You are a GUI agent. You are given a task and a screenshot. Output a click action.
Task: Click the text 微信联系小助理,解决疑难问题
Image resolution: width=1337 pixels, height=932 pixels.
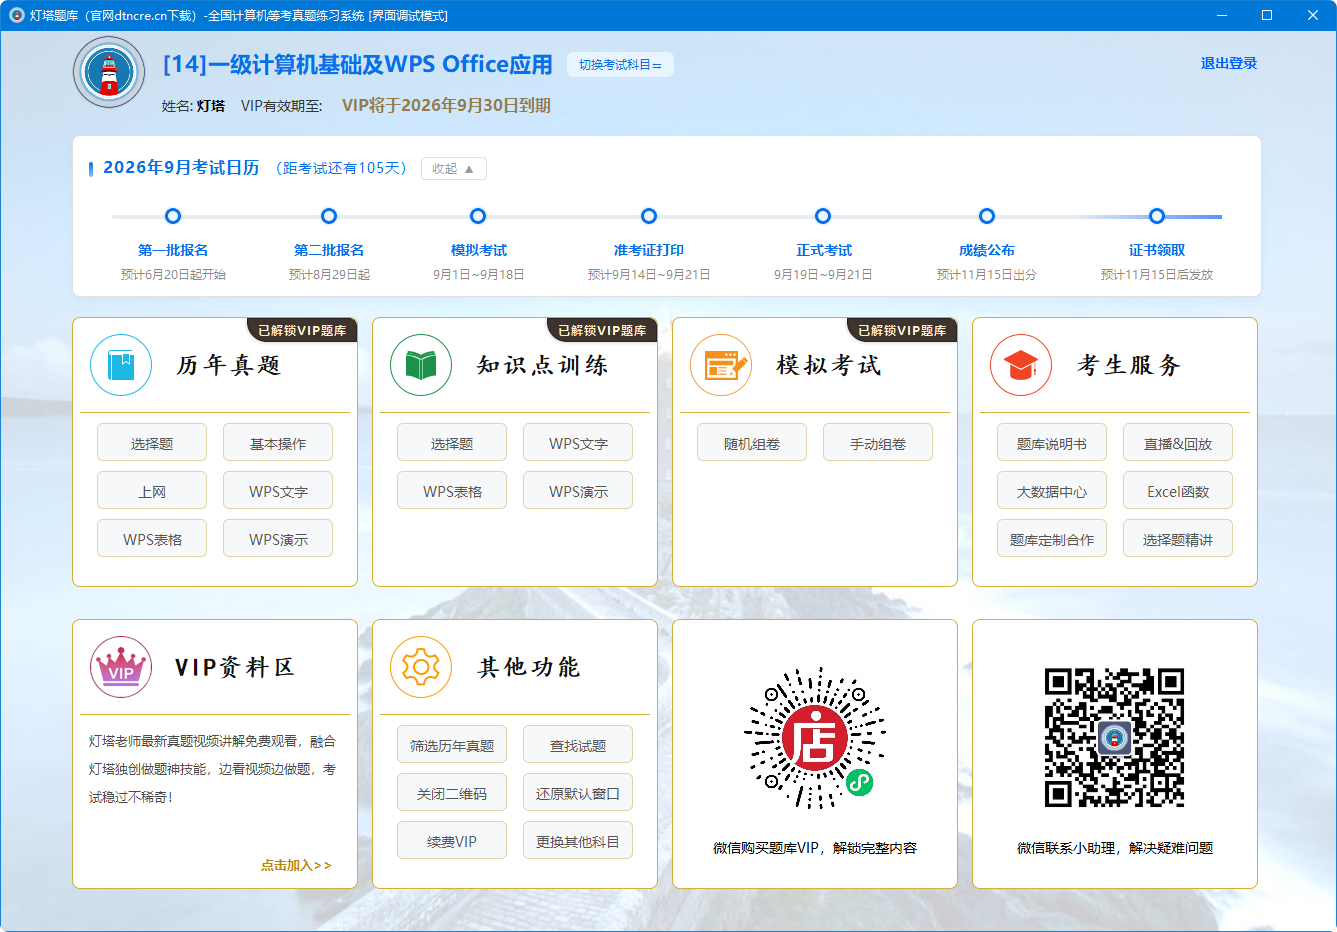[1115, 847]
